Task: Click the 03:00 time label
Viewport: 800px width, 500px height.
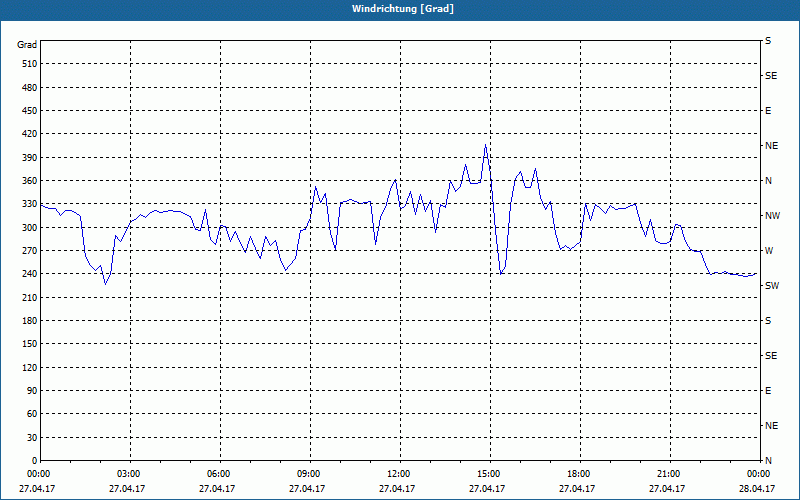Action: coord(128,473)
